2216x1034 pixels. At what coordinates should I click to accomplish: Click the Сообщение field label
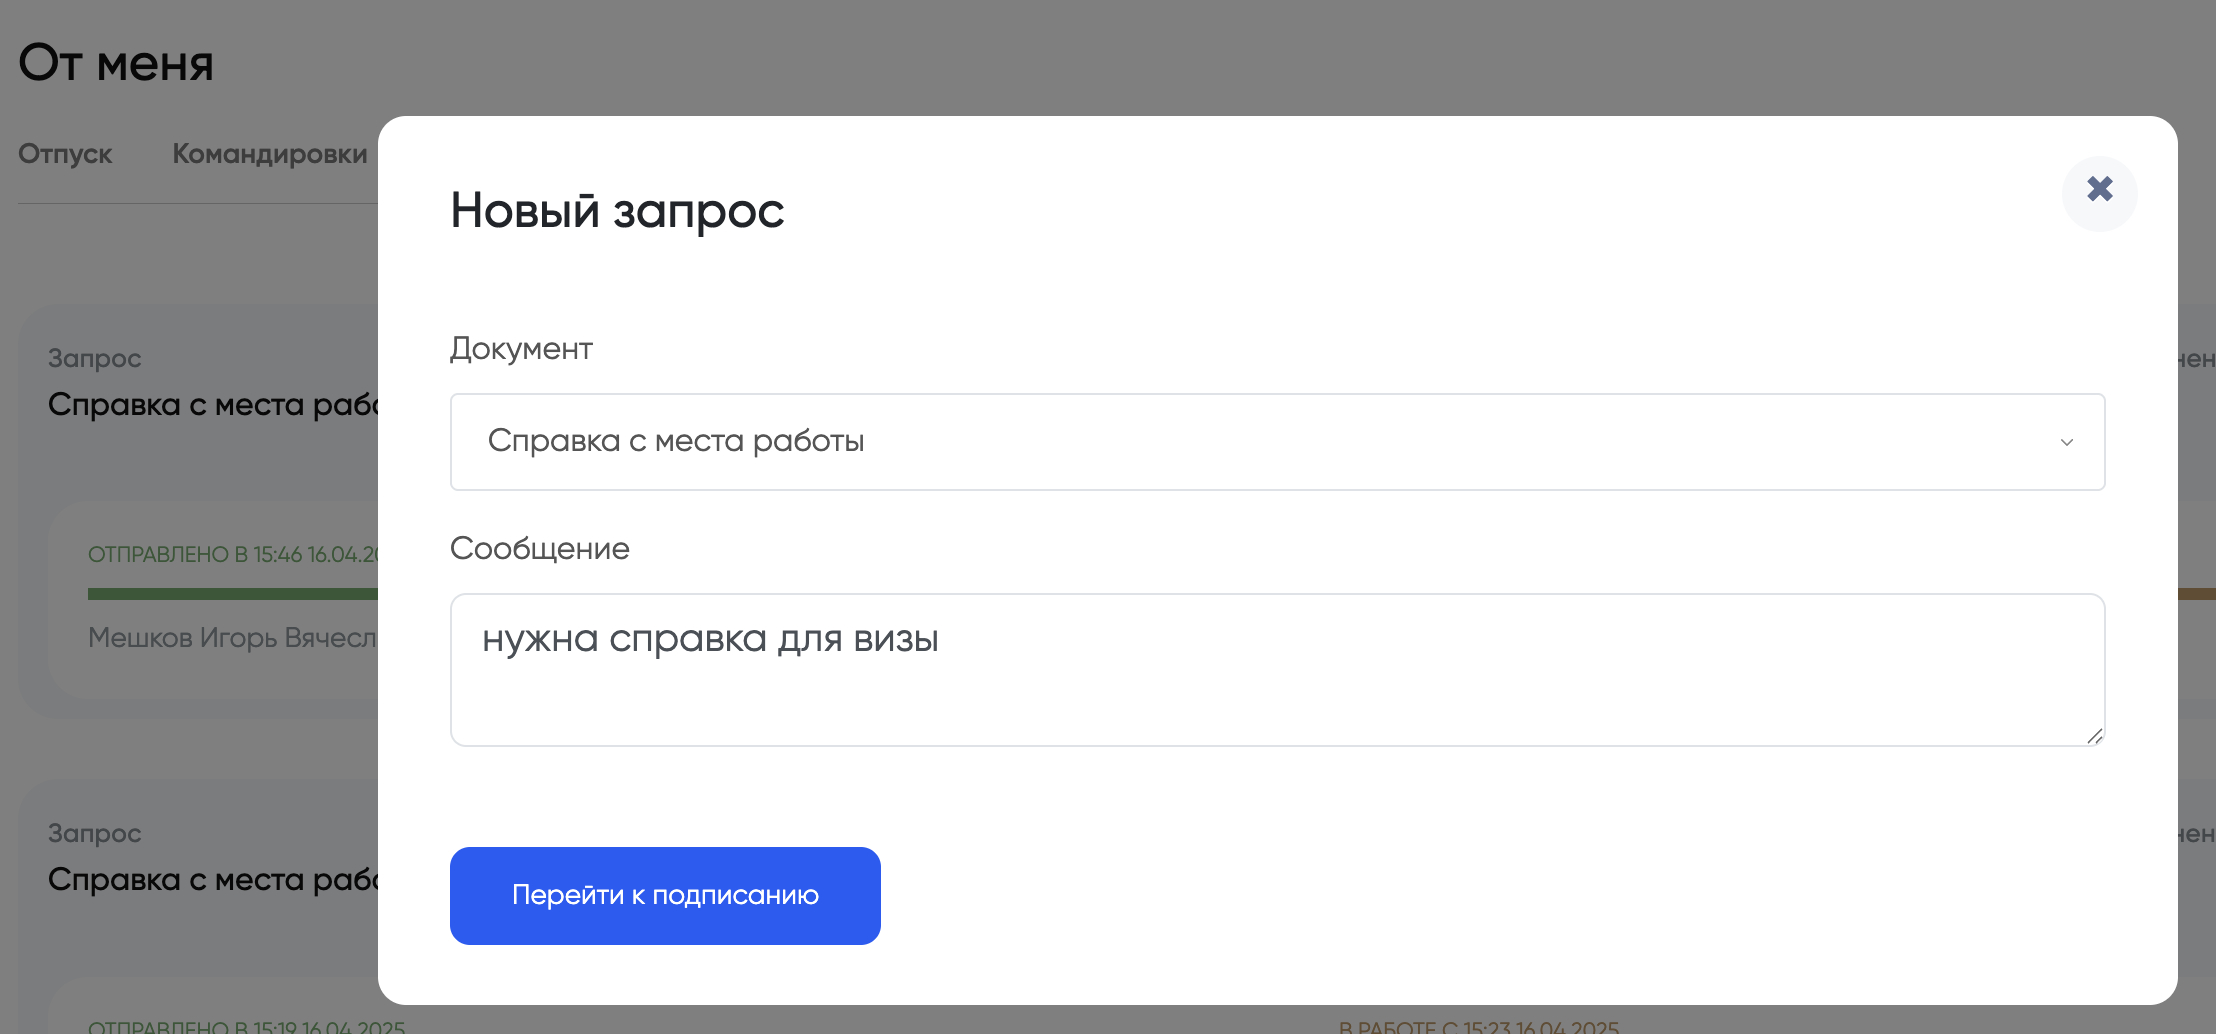click(x=539, y=549)
